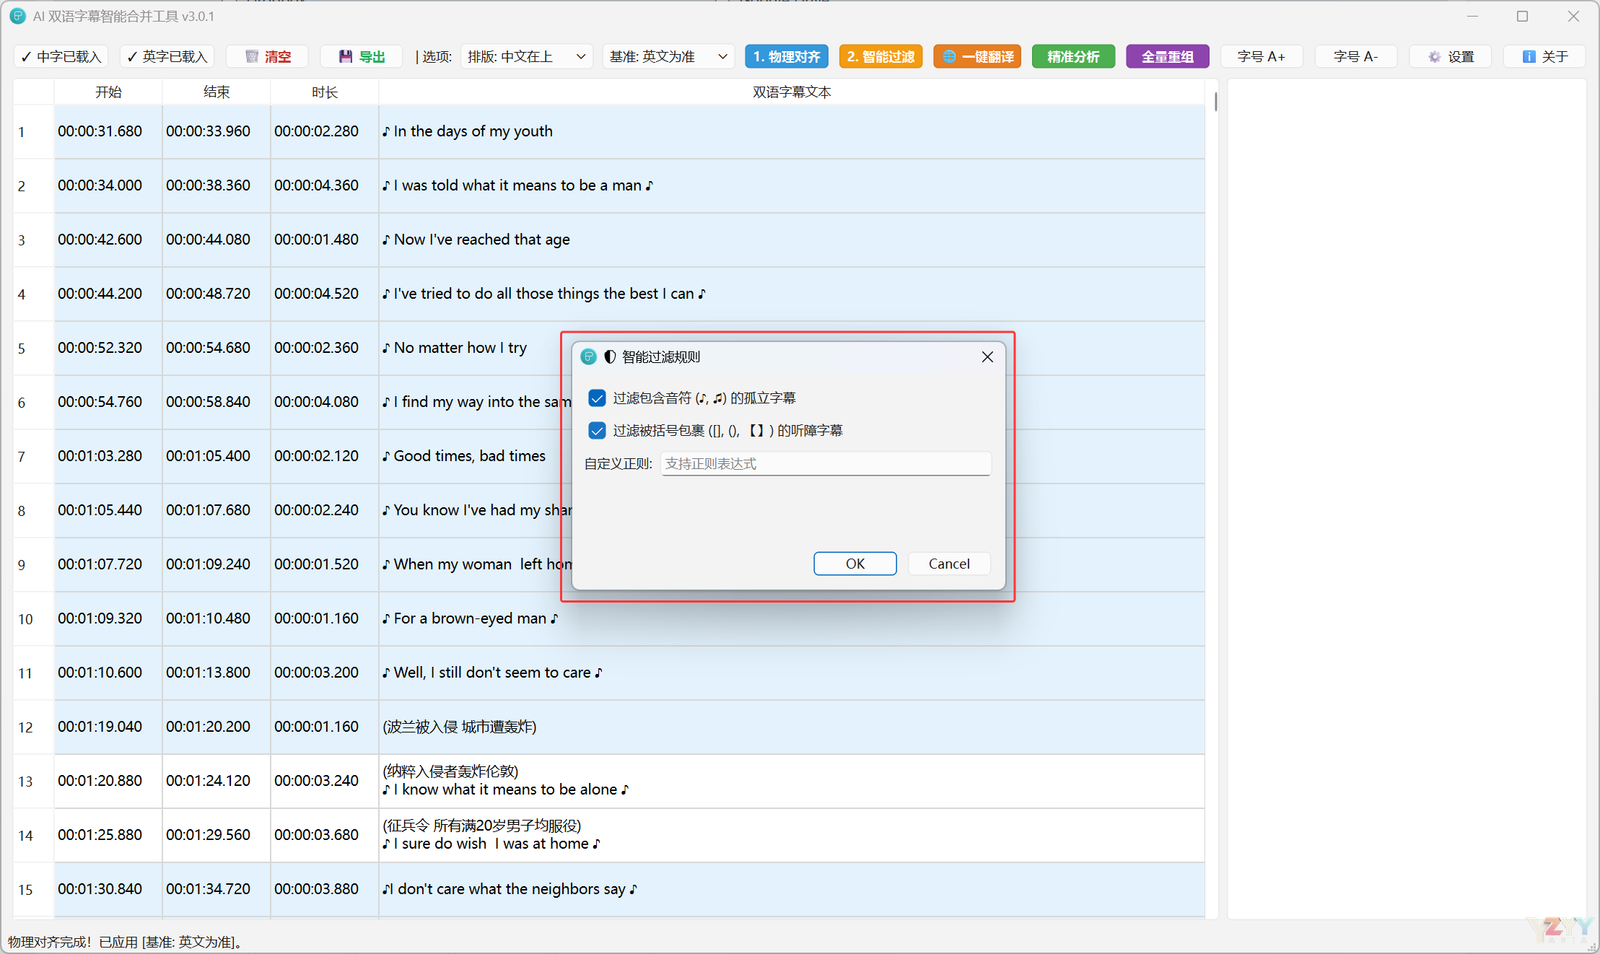Increase font size with 字号 A+
This screenshot has width=1600, height=954.
[1260, 57]
